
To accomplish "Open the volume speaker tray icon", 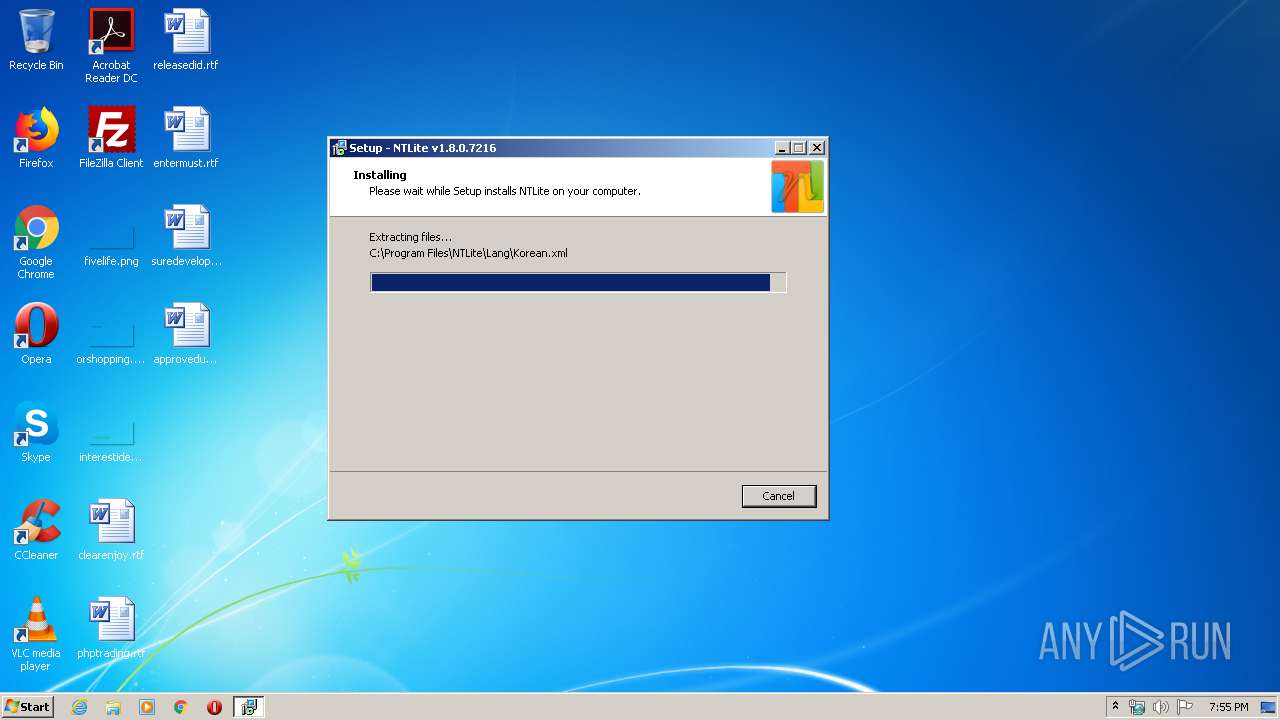I will (x=1161, y=707).
